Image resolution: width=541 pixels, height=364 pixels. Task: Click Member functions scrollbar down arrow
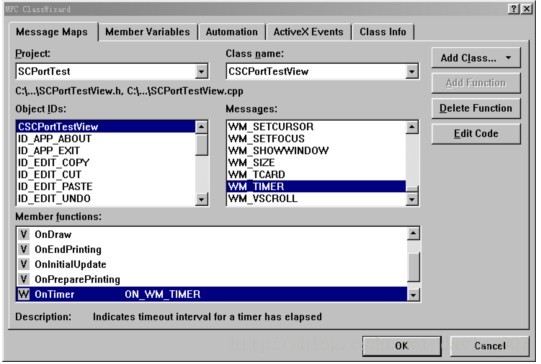413,295
